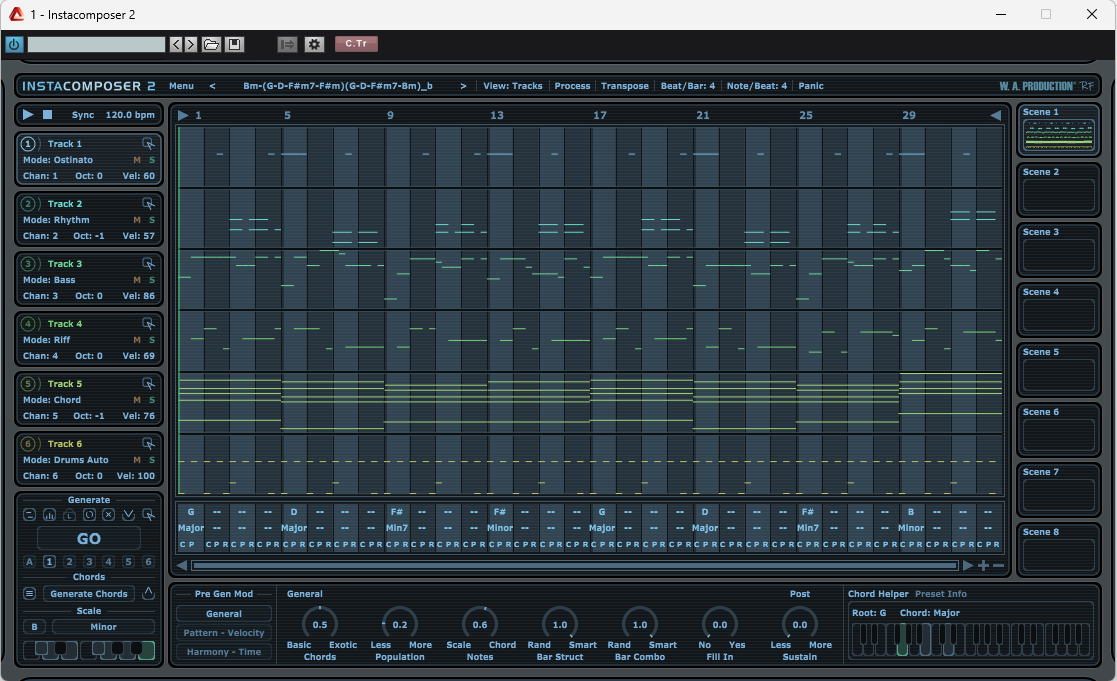Viewport: 1117px width, 681px height.
Task: Click the Panic button
Action: pyautogui.click(x=811, y=85)
